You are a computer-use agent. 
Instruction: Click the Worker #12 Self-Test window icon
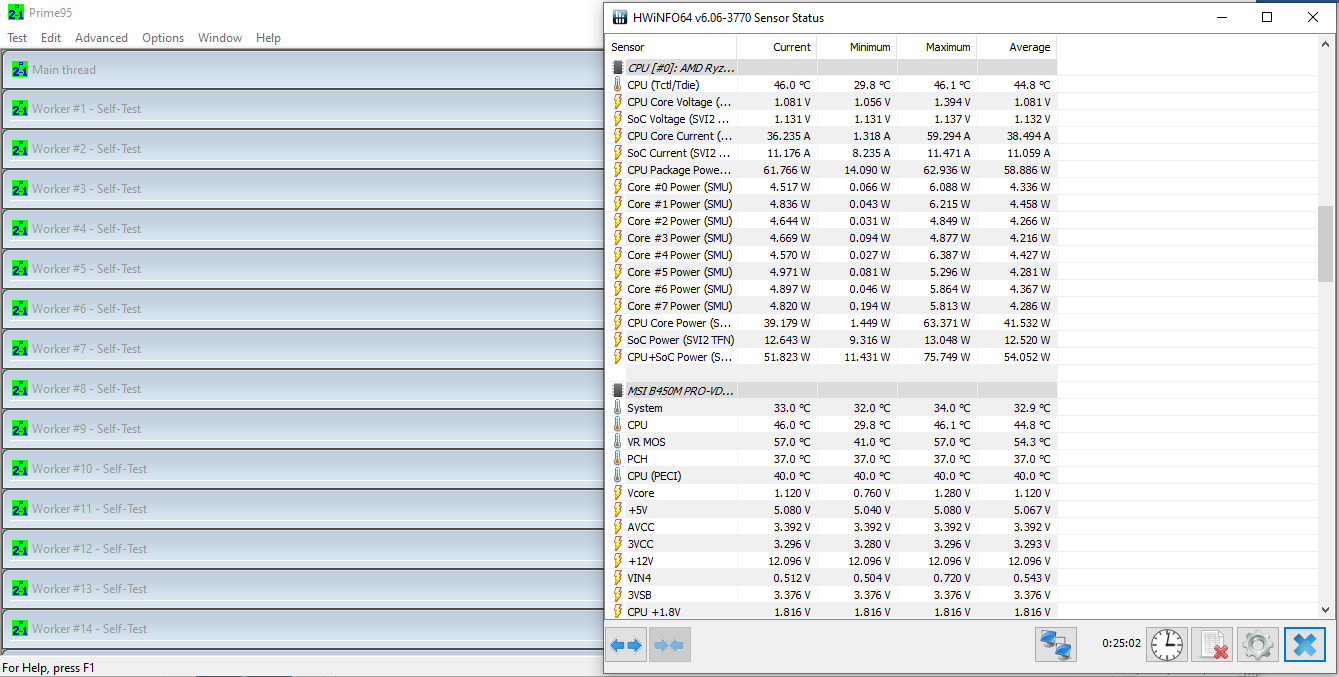pyautogui.click(x=20, y=549)
